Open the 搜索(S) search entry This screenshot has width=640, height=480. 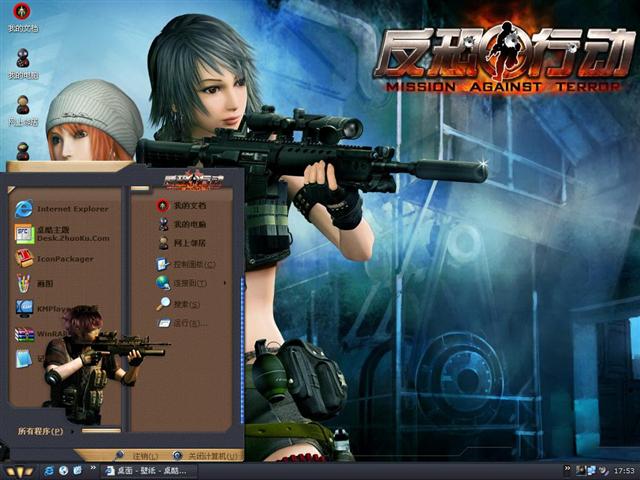(x=178, y=304)
